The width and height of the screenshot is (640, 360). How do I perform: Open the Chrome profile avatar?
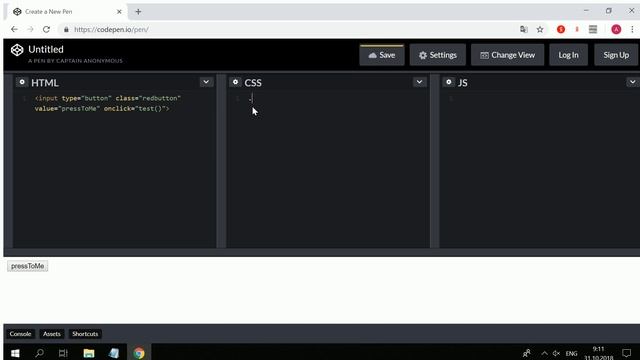click(x=616, y=29)
